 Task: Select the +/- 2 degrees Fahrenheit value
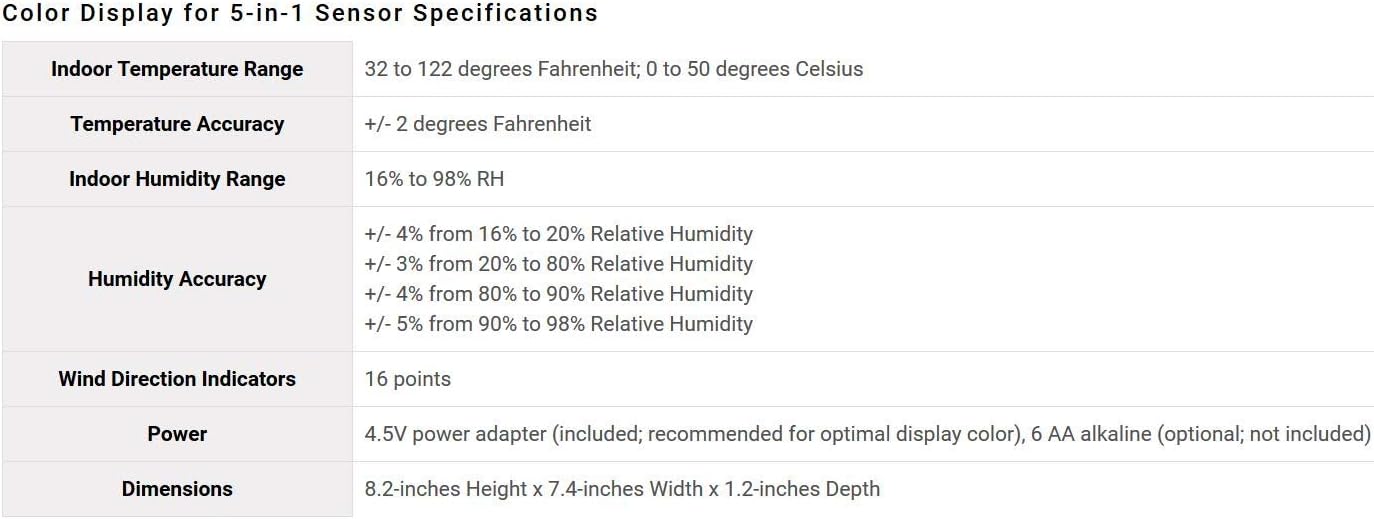pos(478,124)
